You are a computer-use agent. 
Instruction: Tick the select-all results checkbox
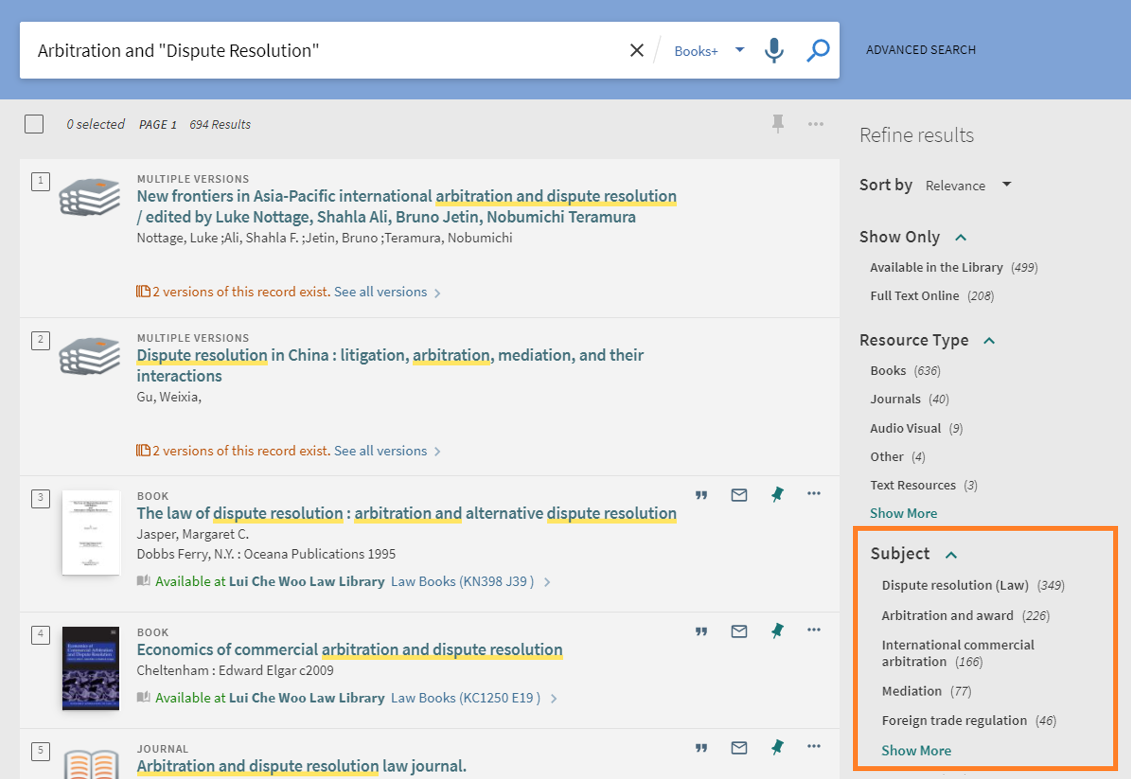point(34,124)
